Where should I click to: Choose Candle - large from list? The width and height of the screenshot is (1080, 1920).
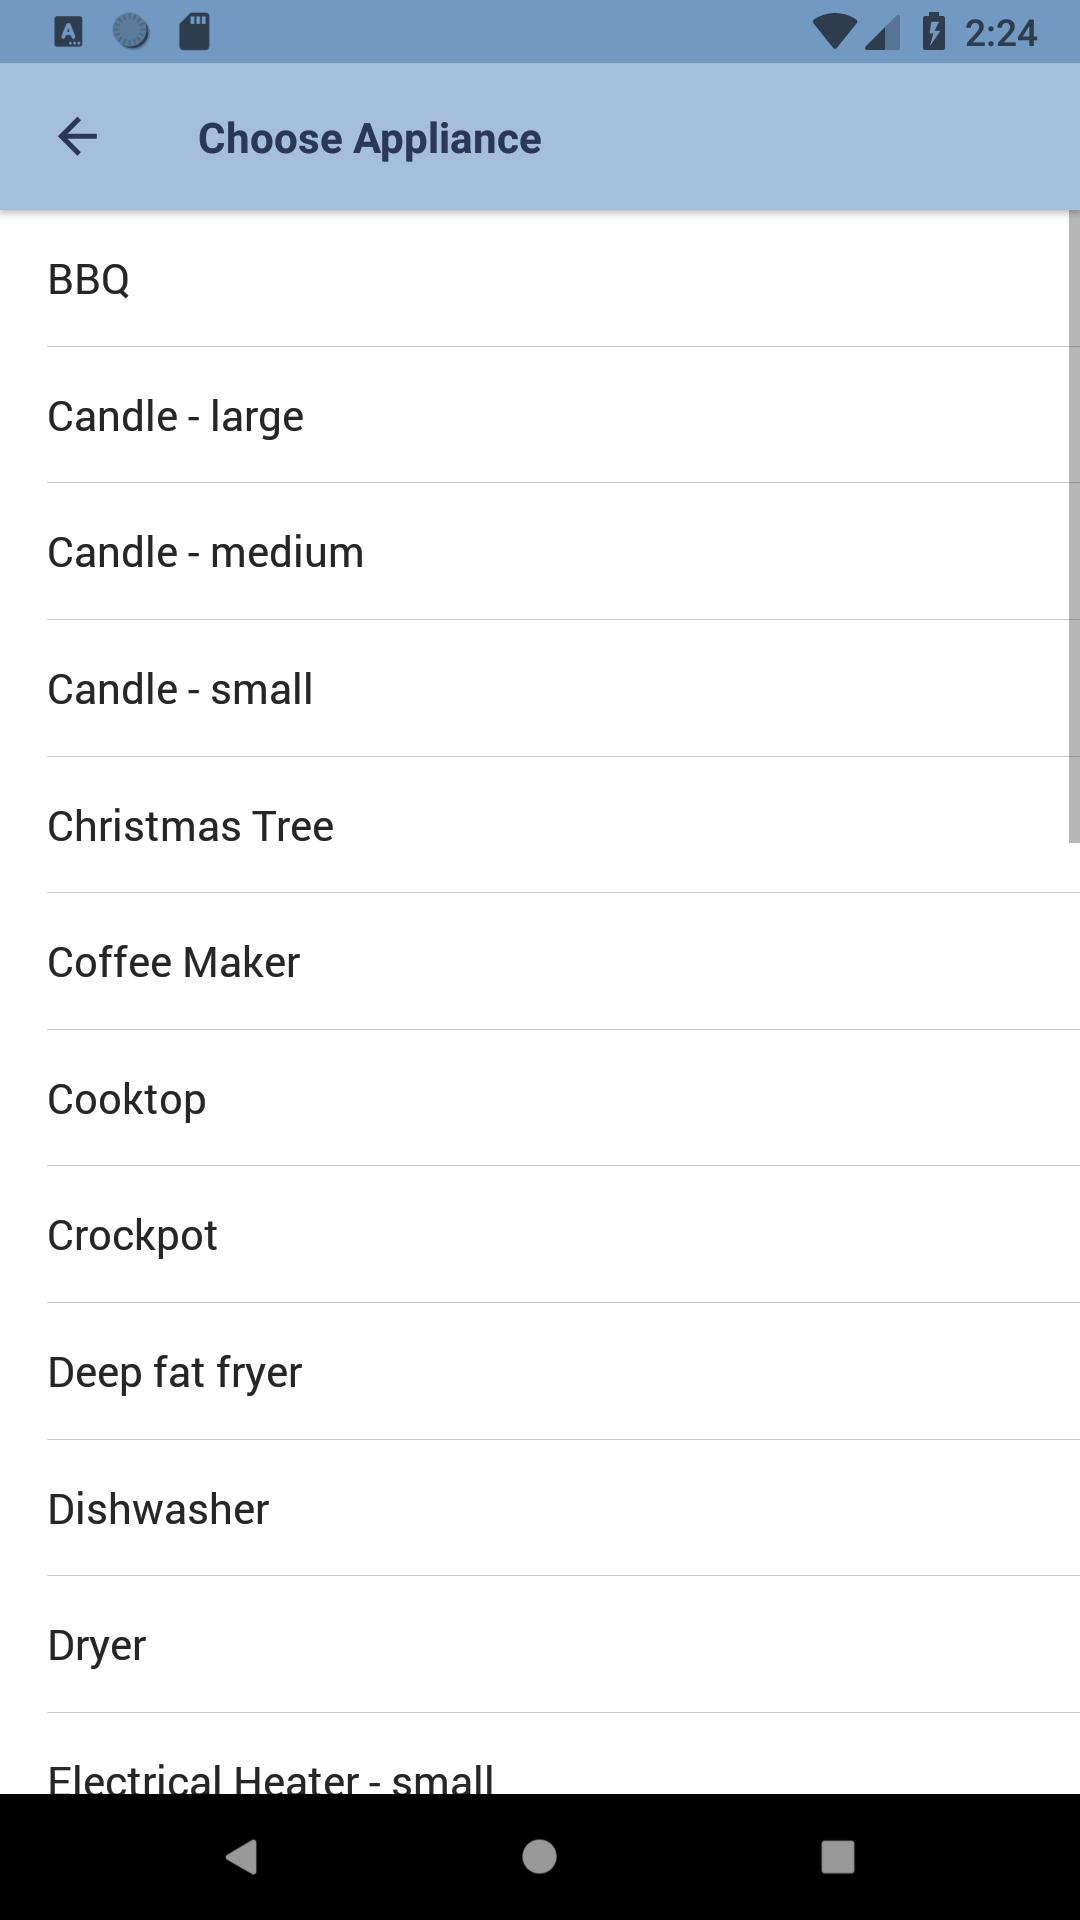click(540, 416)
